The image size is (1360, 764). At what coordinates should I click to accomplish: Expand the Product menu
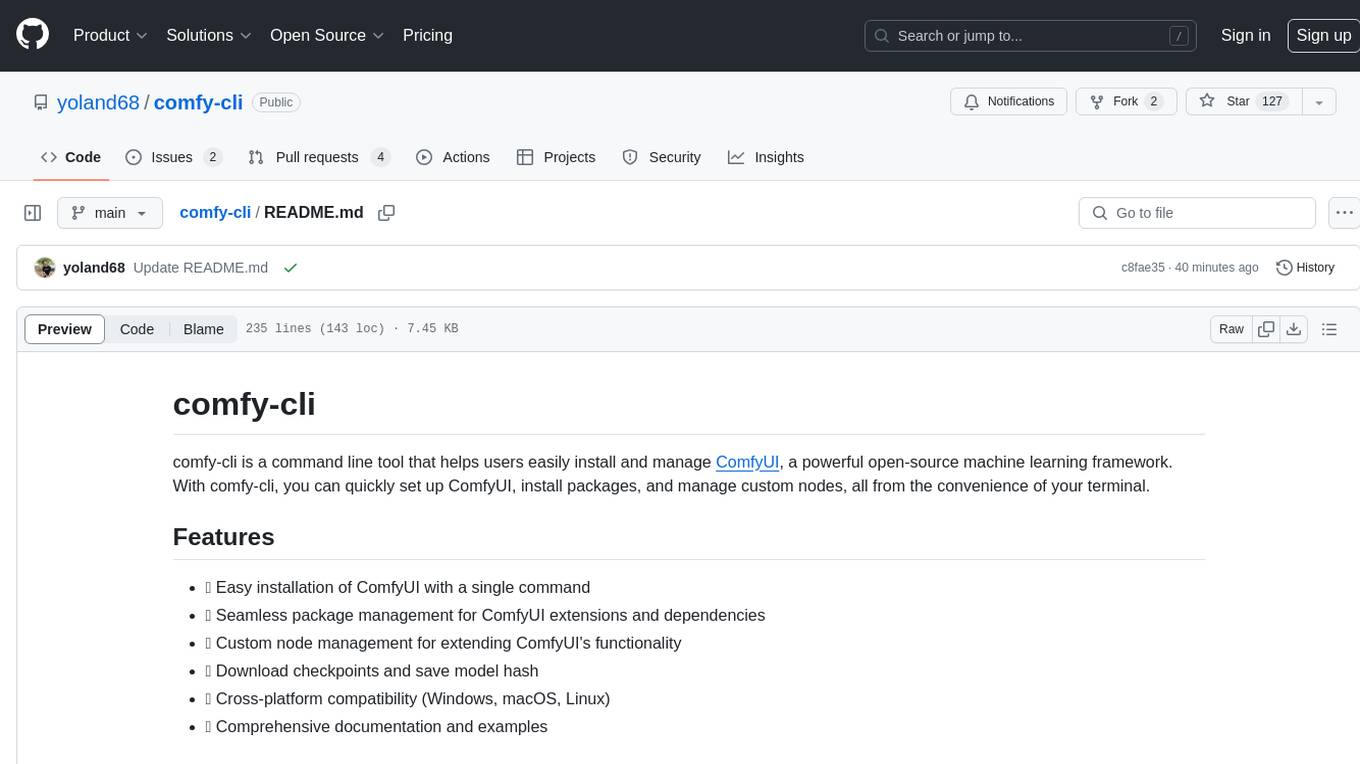[x=110, y=35]
